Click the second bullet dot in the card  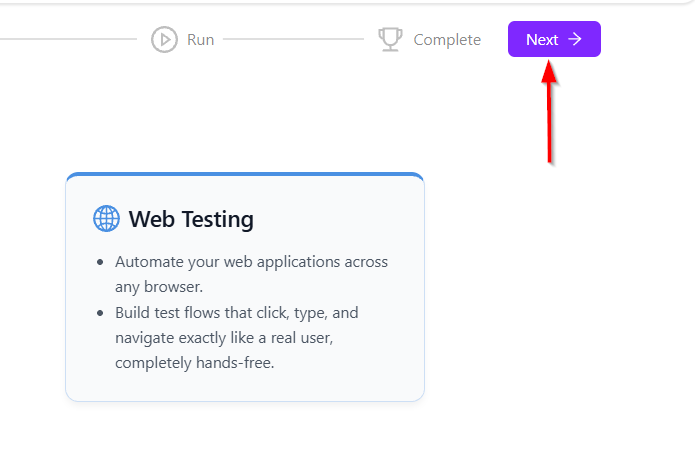(x=100, y=313)
